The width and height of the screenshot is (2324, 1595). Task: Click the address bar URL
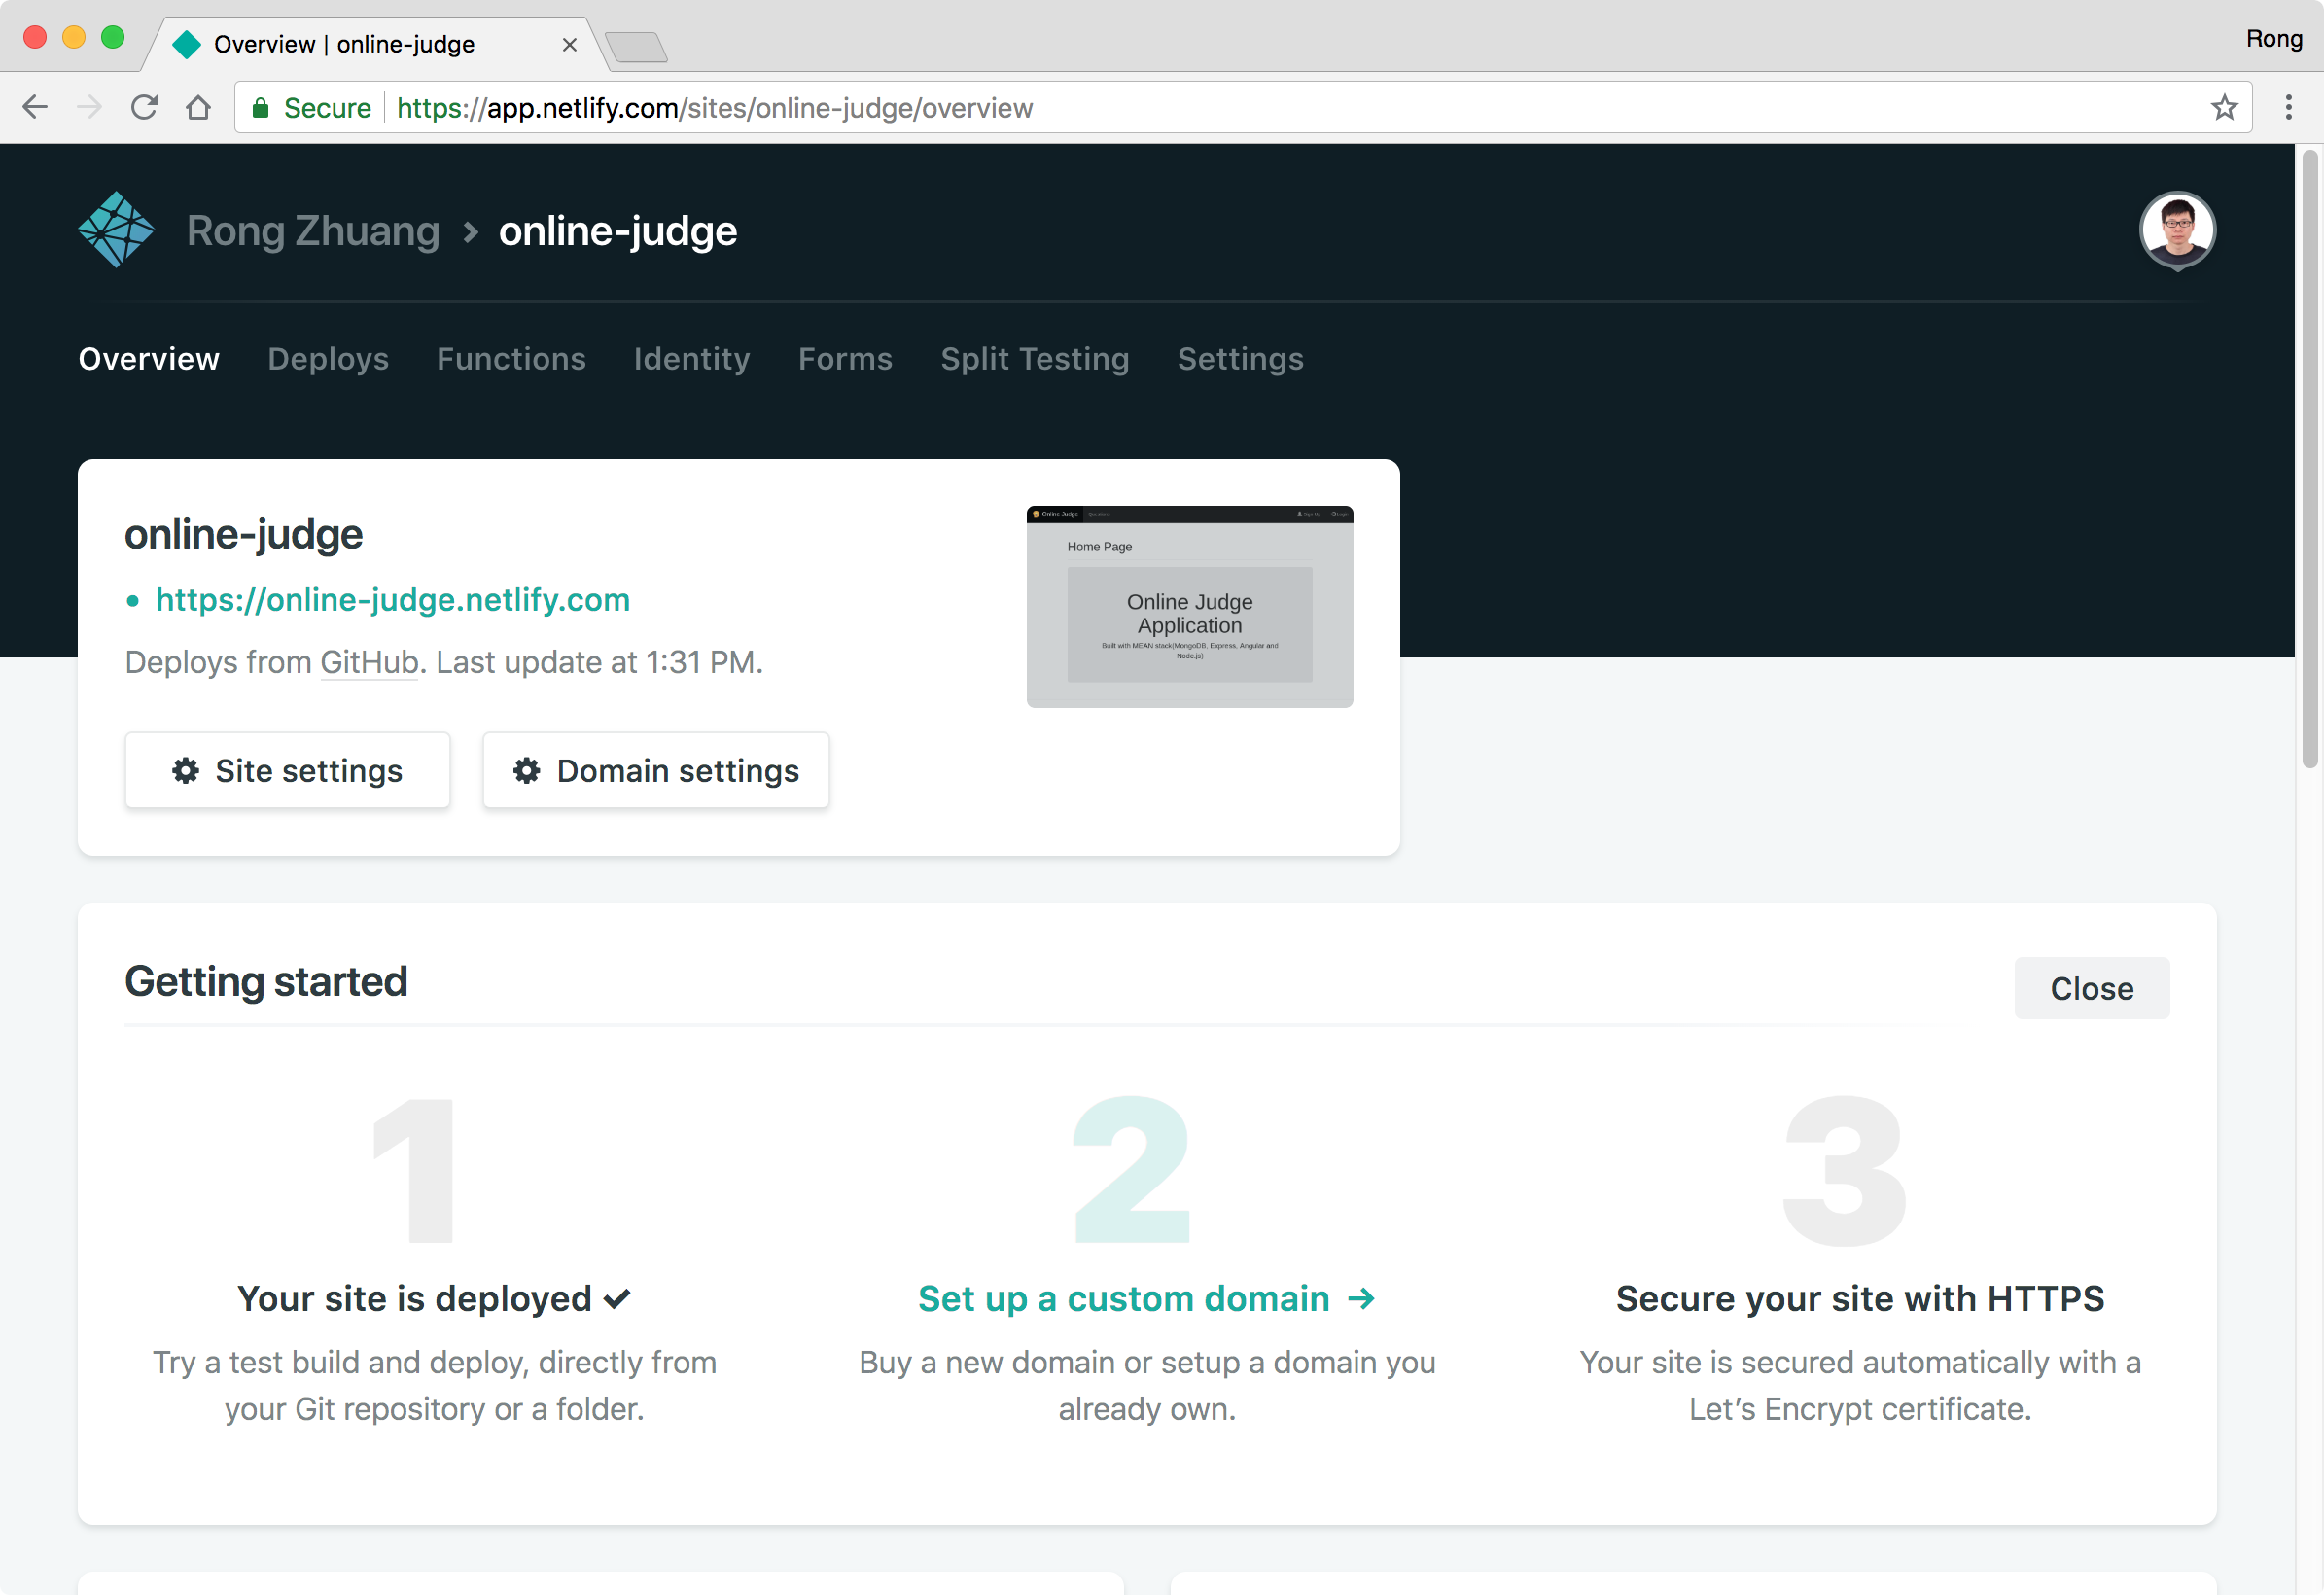(714, 108)
